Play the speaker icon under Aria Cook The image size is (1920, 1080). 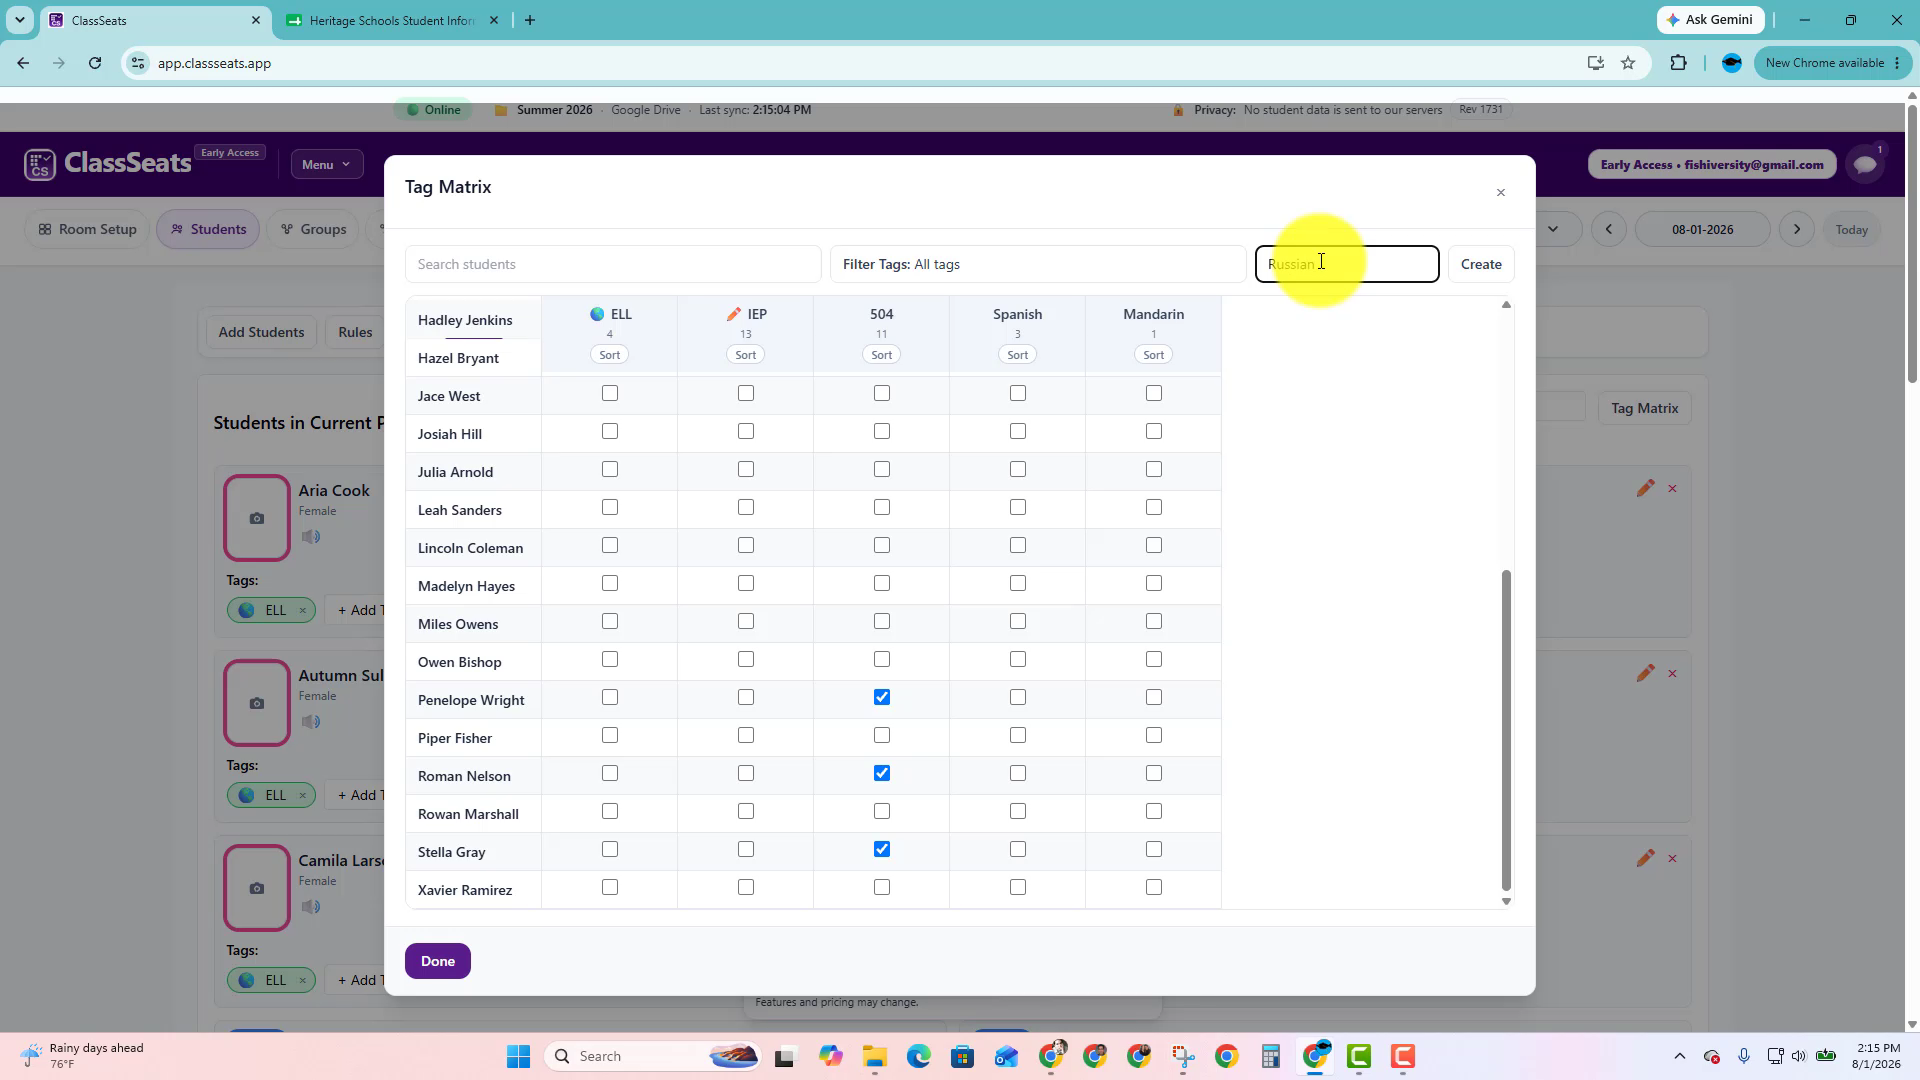pyautogui.click(x=311, y=537)
